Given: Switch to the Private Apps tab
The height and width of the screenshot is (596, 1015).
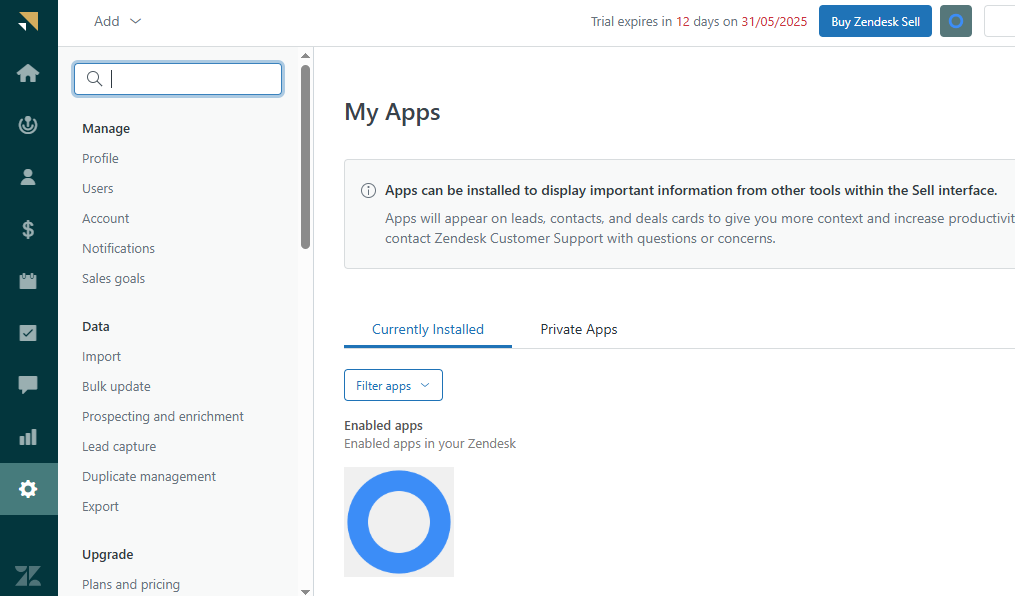Looking at the screenshot, I should (579, 329).
